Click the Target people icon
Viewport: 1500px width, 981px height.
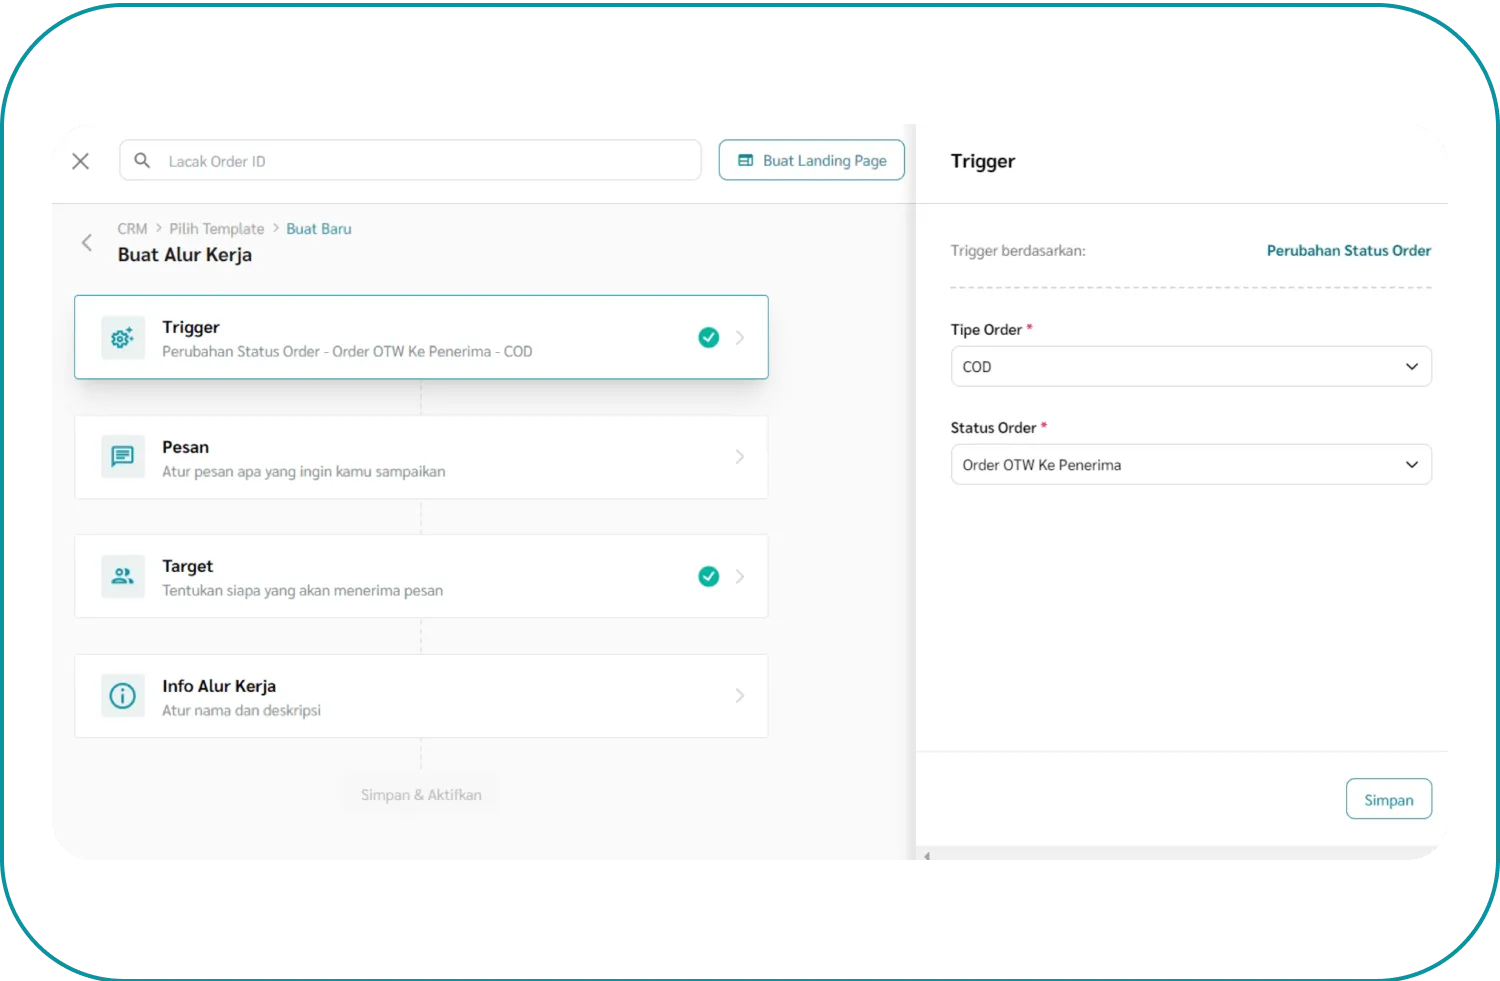pyautogui.click(x=122, y=576)
